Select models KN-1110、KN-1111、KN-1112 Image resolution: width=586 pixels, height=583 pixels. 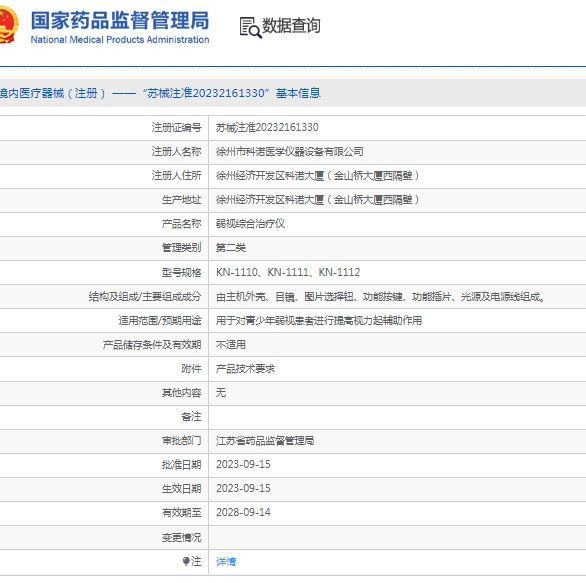288,272
